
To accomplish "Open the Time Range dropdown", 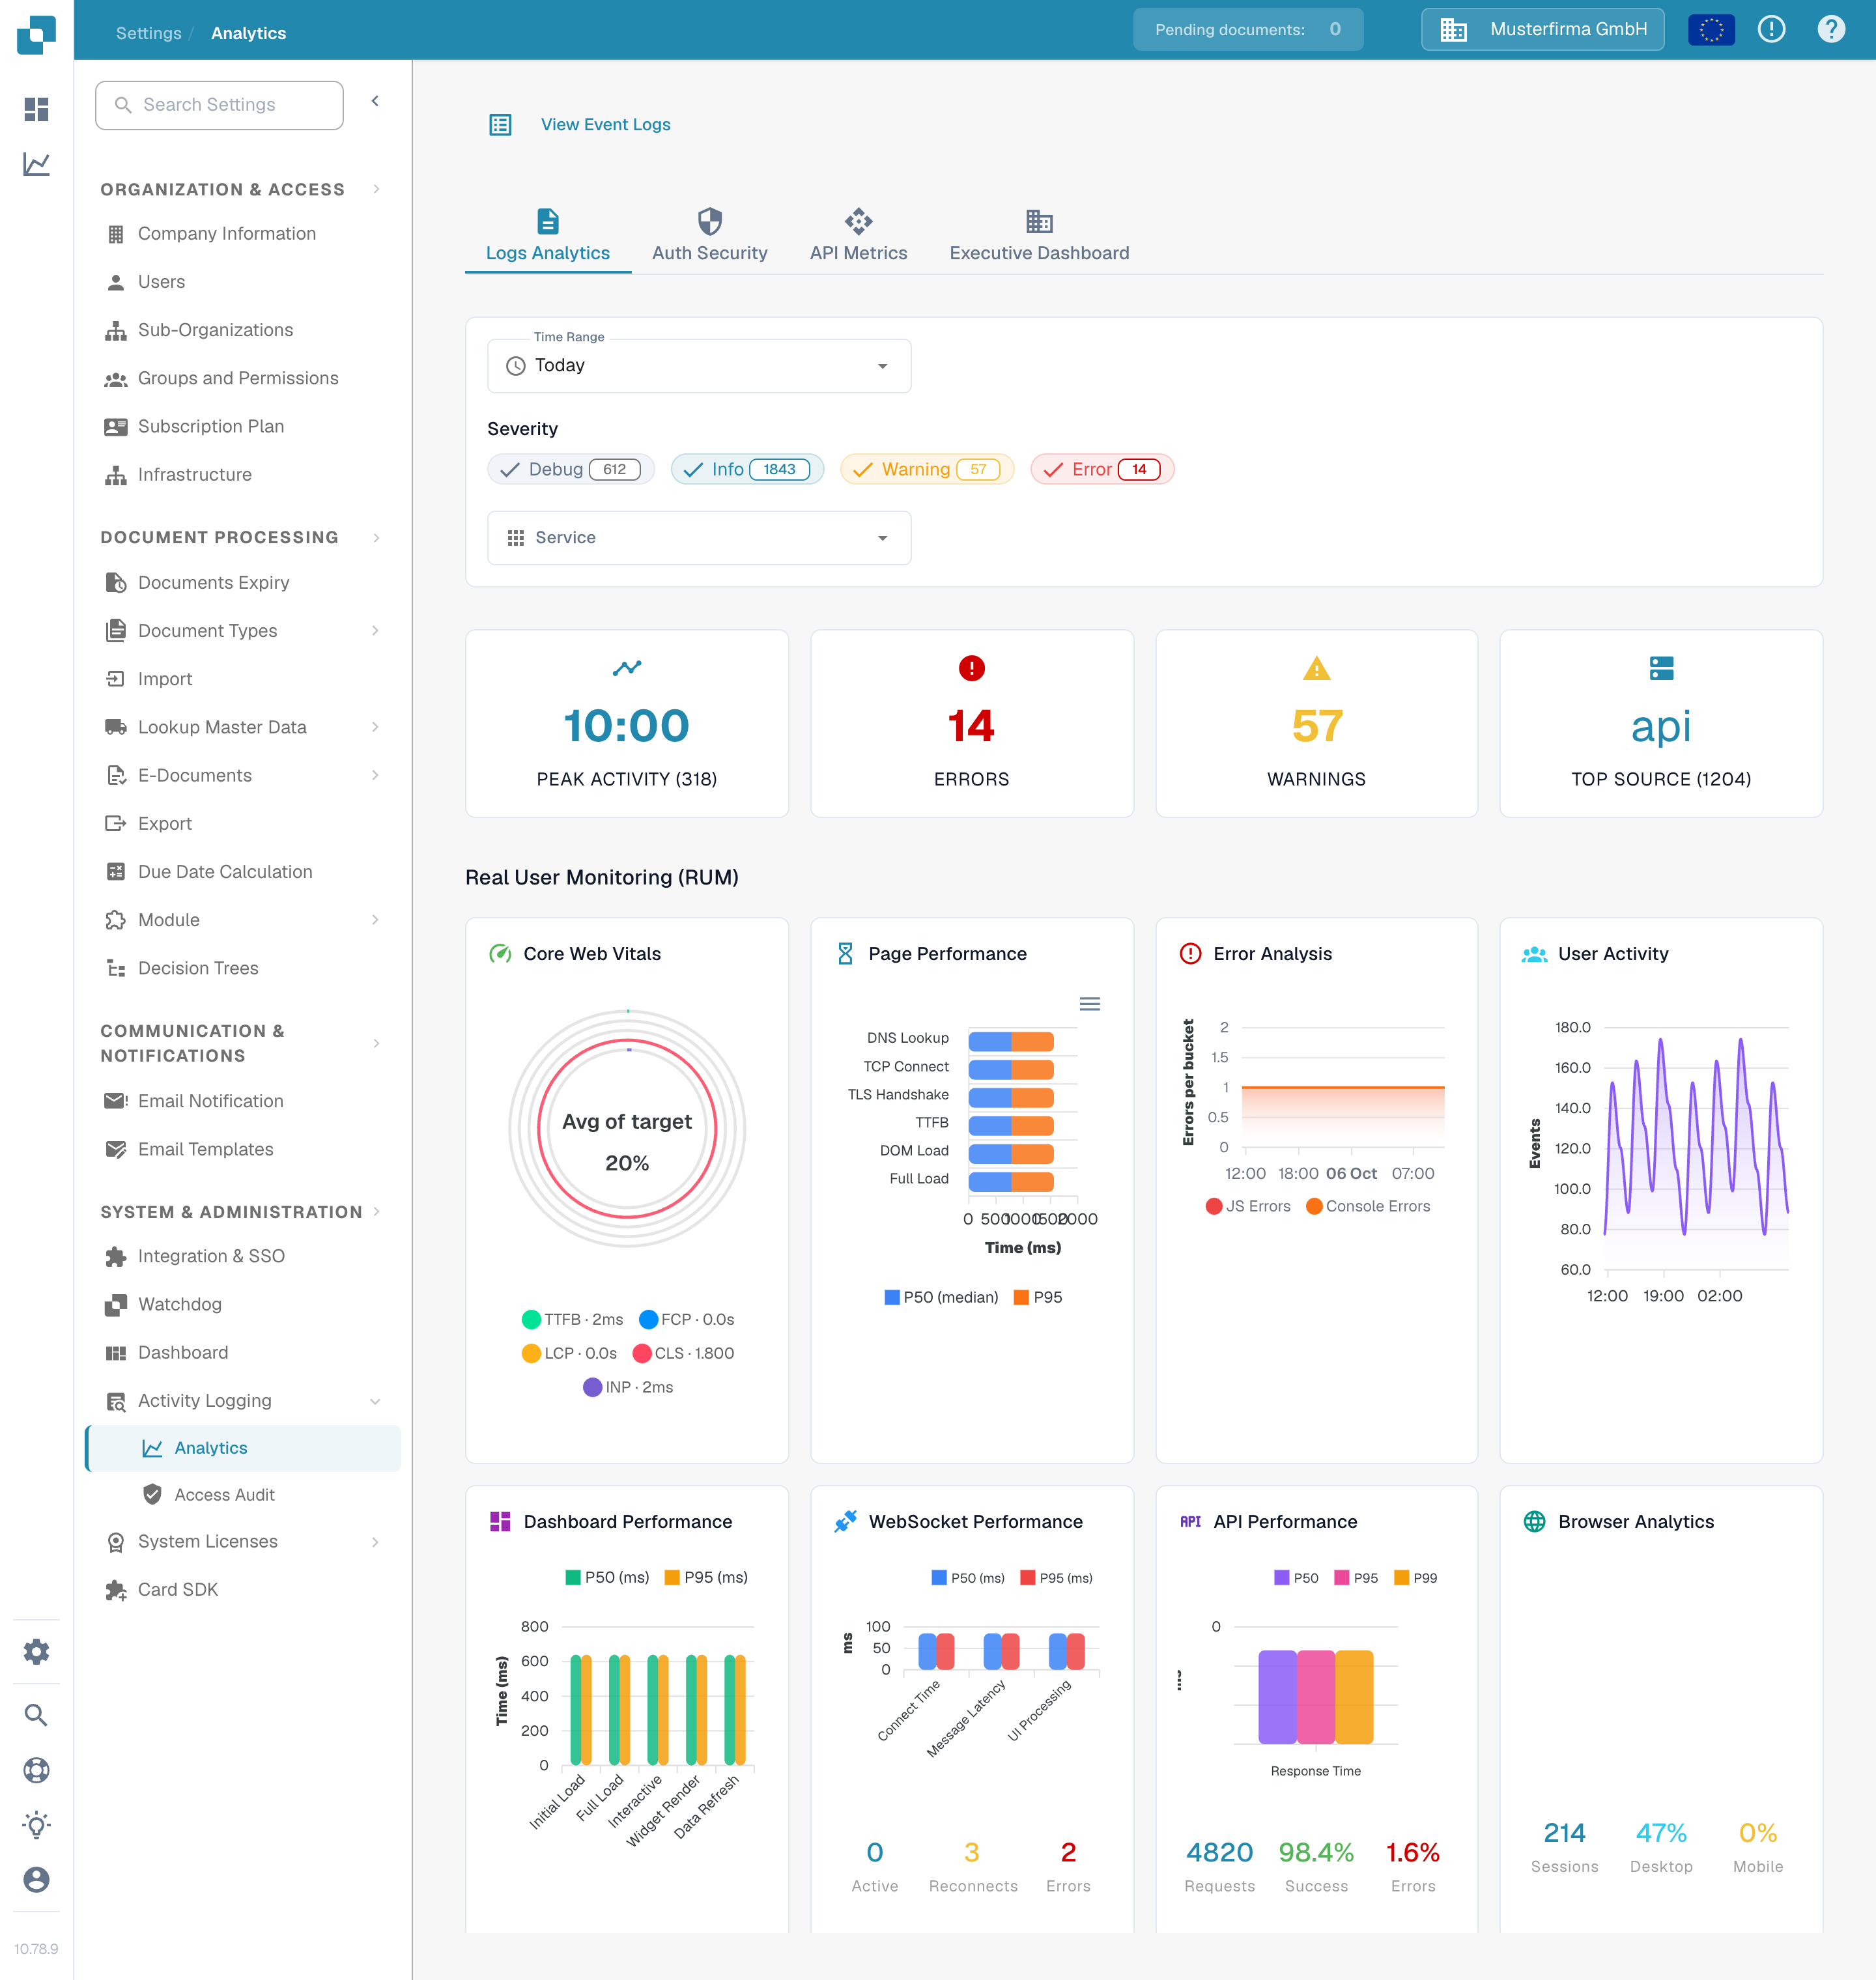I will pyautogui.click(x=699, y=366).
